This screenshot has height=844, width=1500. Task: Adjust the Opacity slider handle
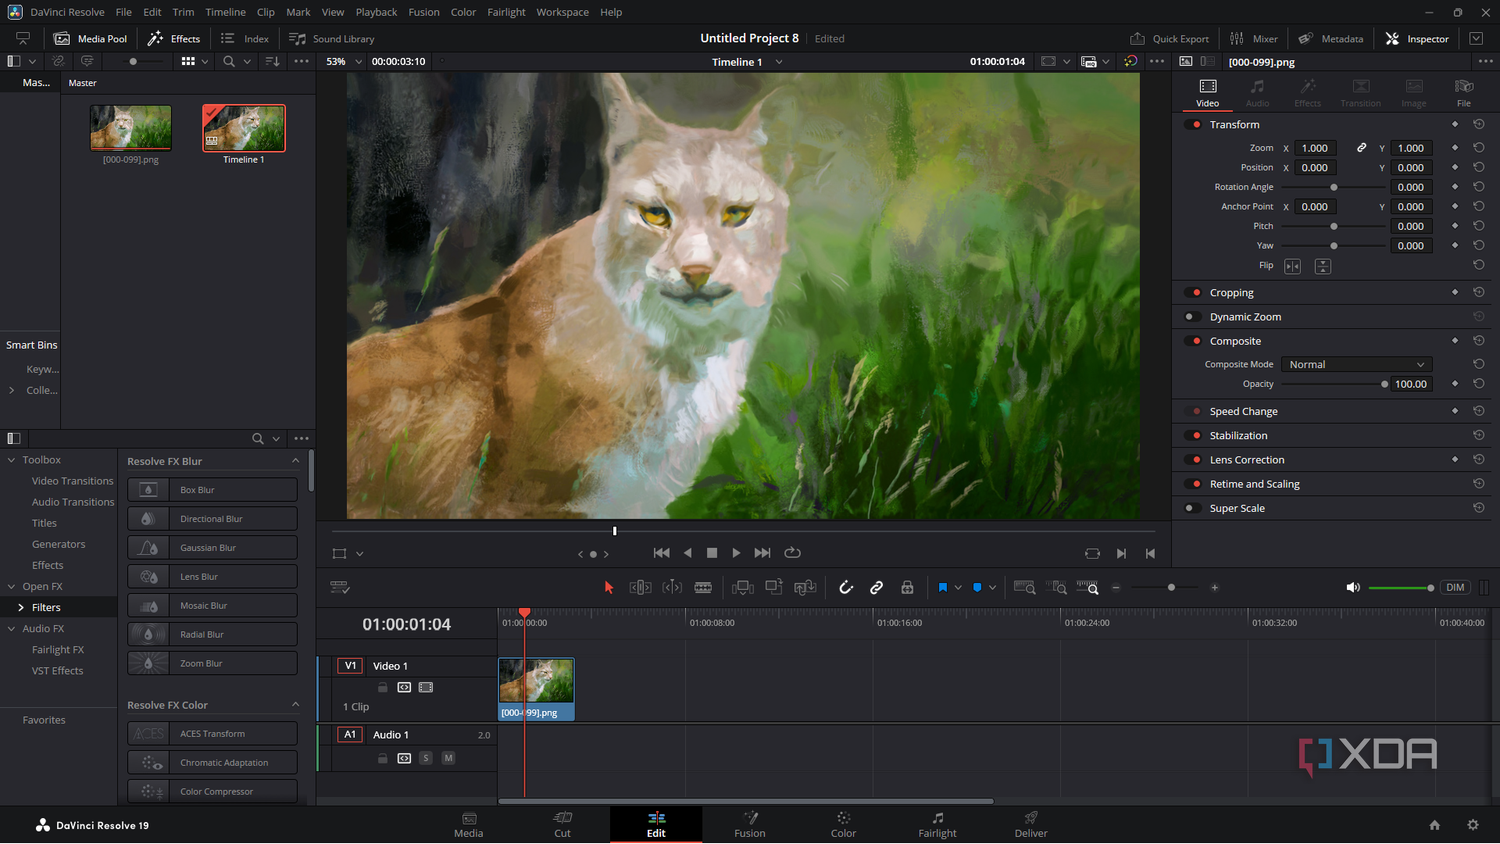click(x=1384, y=384)
